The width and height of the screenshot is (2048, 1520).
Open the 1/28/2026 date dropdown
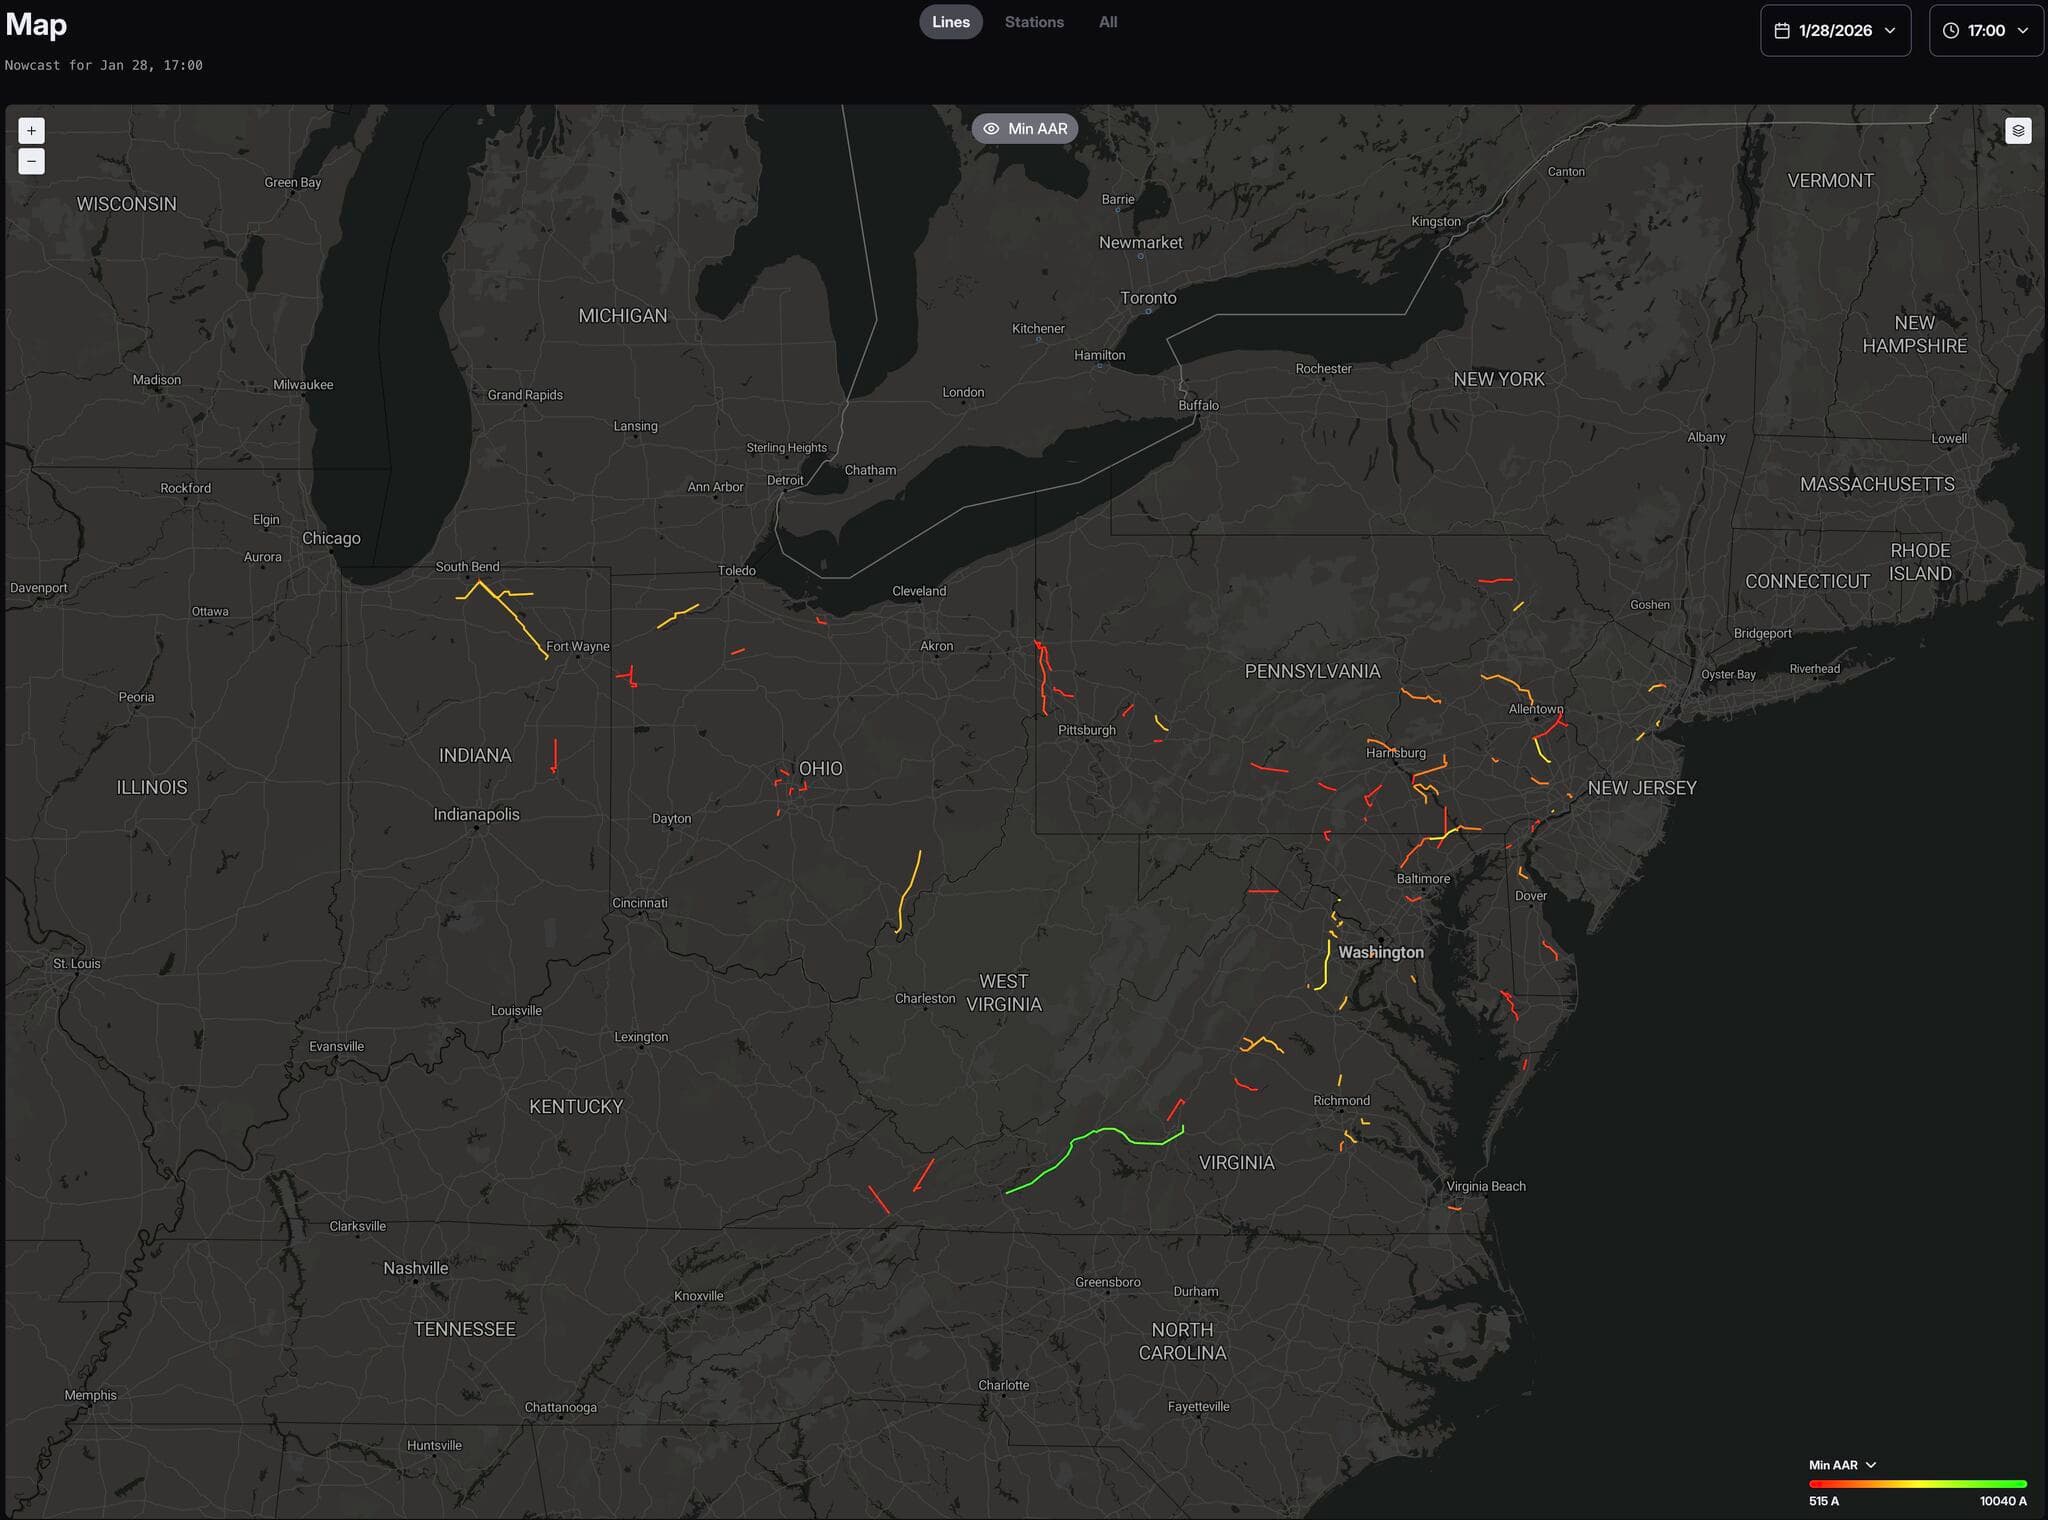tap(1835, 31)
